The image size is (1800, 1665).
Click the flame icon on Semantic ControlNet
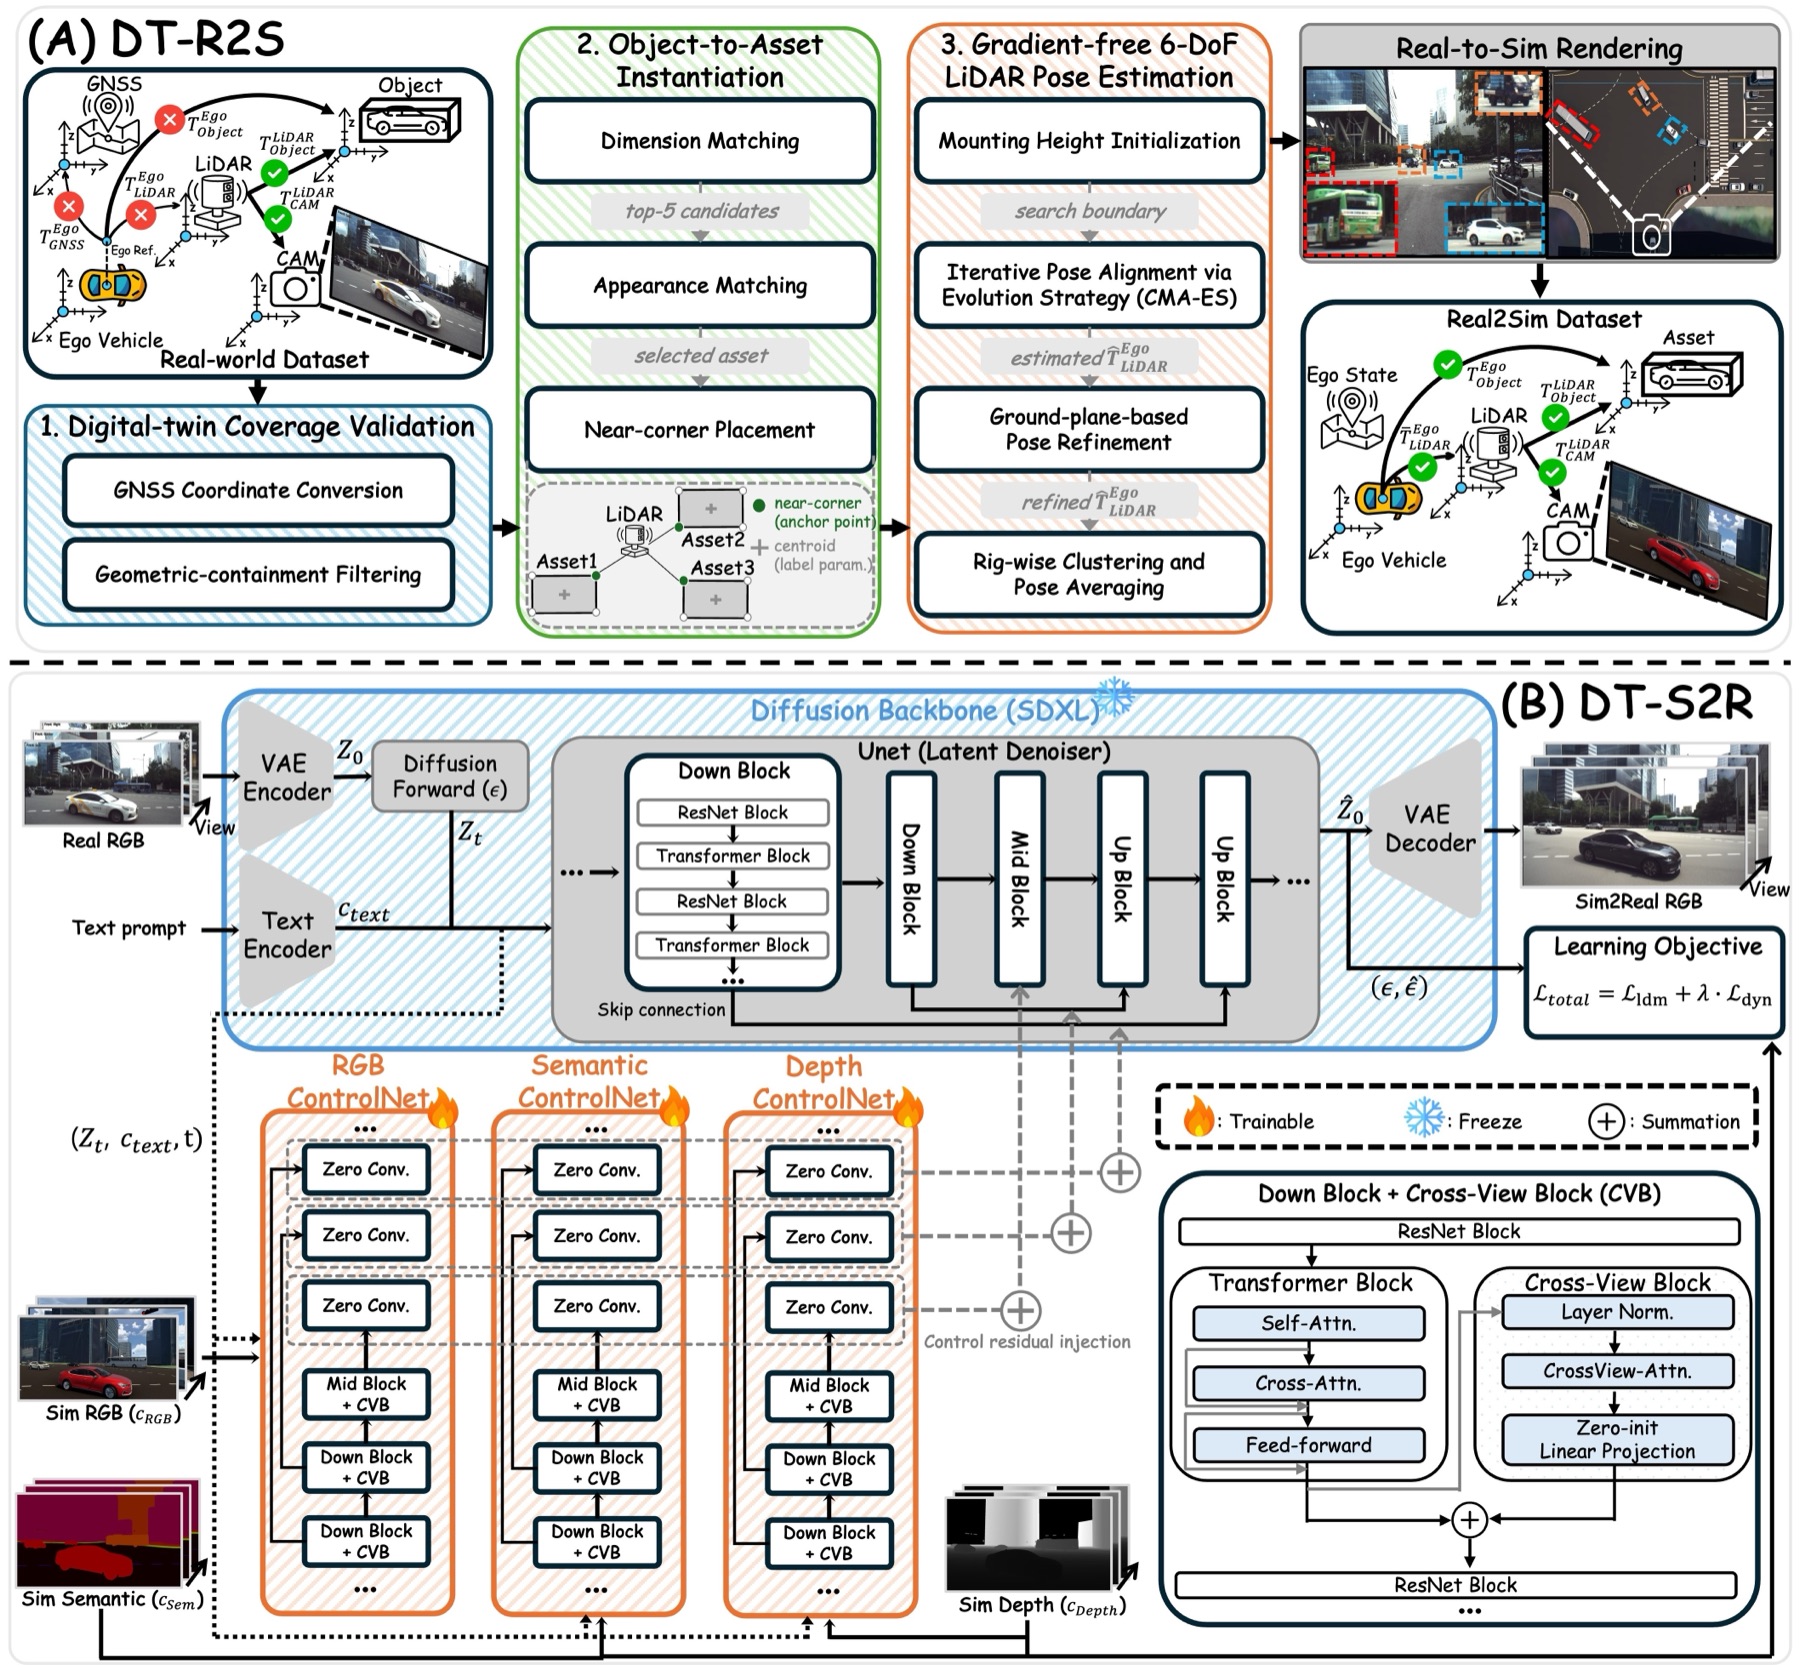pos(674,1108)
